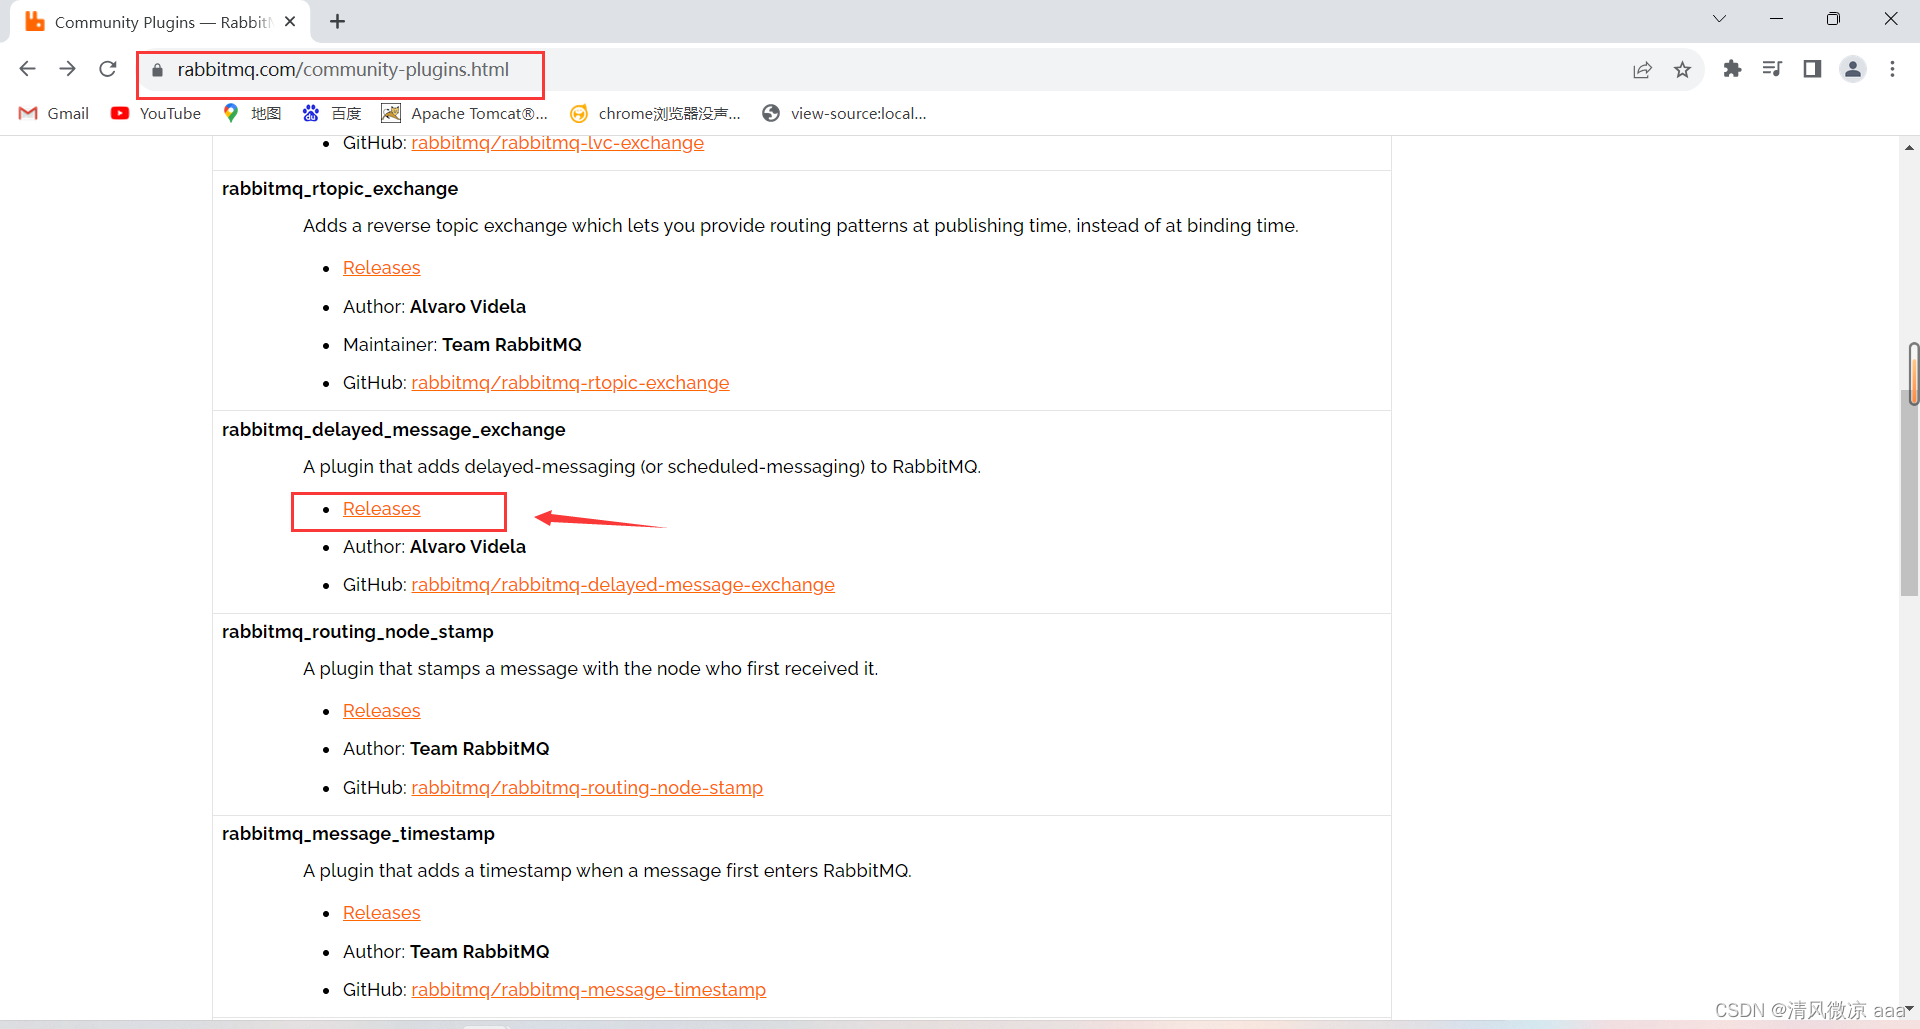
Task: Open Releases under rabbitmq_rtopic_exchange
Action: pos(381,268)
